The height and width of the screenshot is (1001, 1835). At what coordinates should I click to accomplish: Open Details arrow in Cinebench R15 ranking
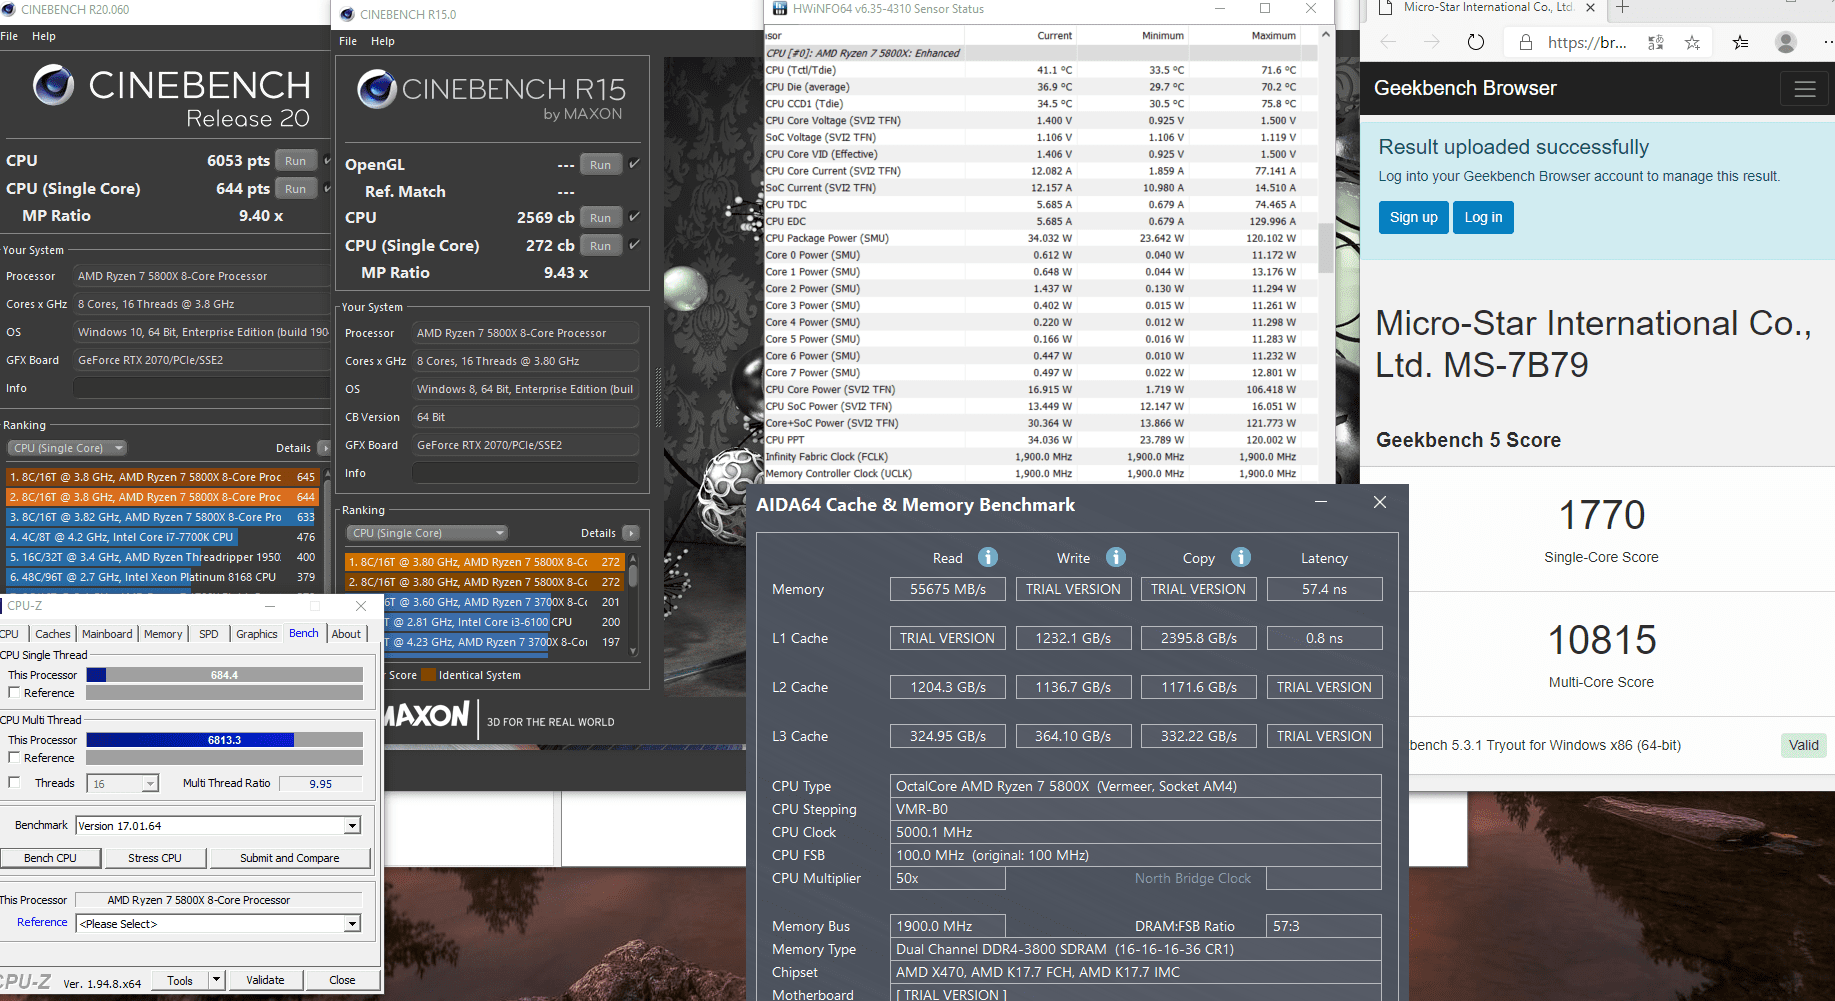click(x=630, y=533)
